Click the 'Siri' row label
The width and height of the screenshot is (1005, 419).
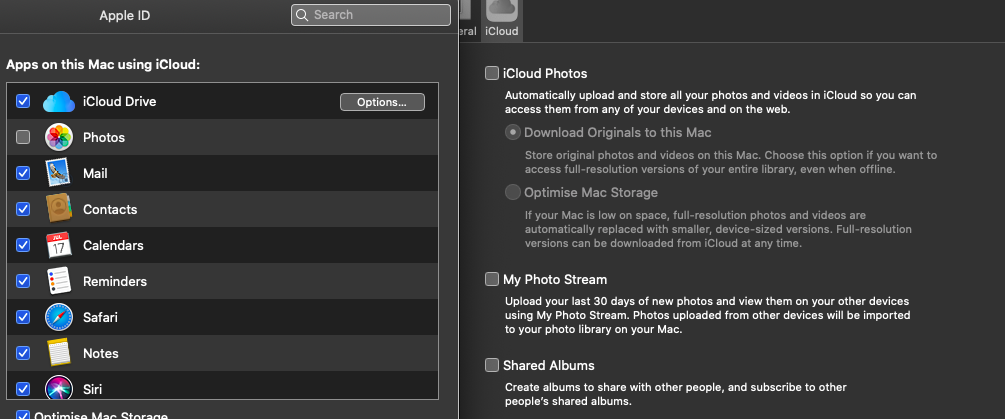[x=92, y=388]
